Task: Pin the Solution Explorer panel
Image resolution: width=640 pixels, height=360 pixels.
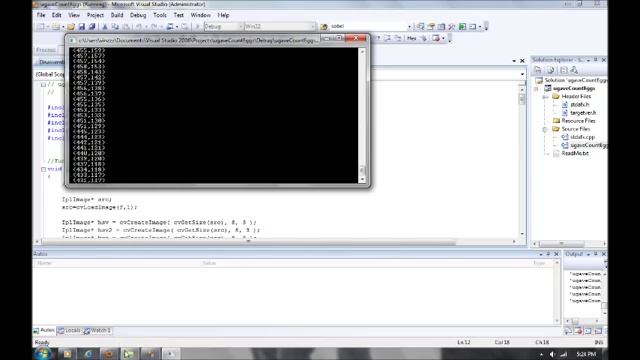Action: pos(596,60)
